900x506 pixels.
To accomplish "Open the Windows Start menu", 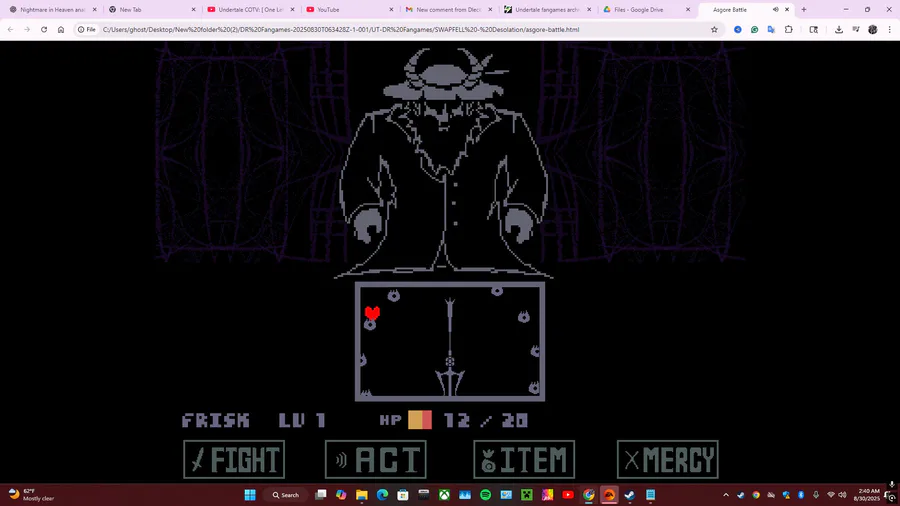I will coord(250,495).
